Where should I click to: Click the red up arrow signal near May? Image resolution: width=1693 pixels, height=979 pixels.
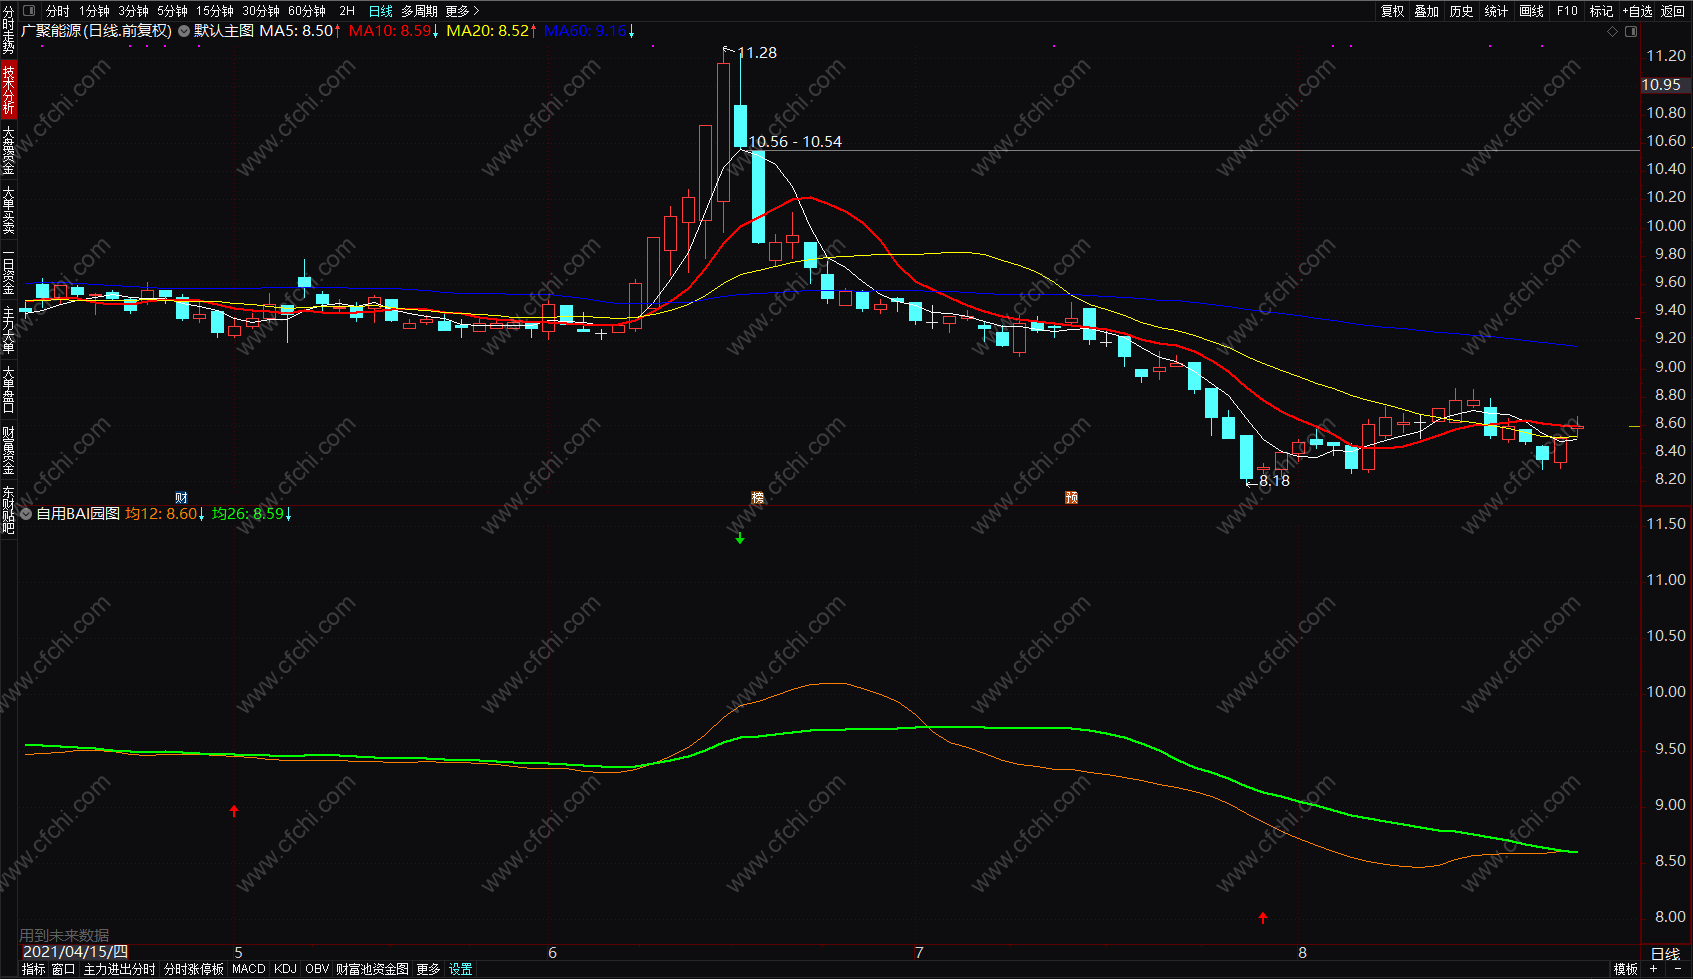234,811
